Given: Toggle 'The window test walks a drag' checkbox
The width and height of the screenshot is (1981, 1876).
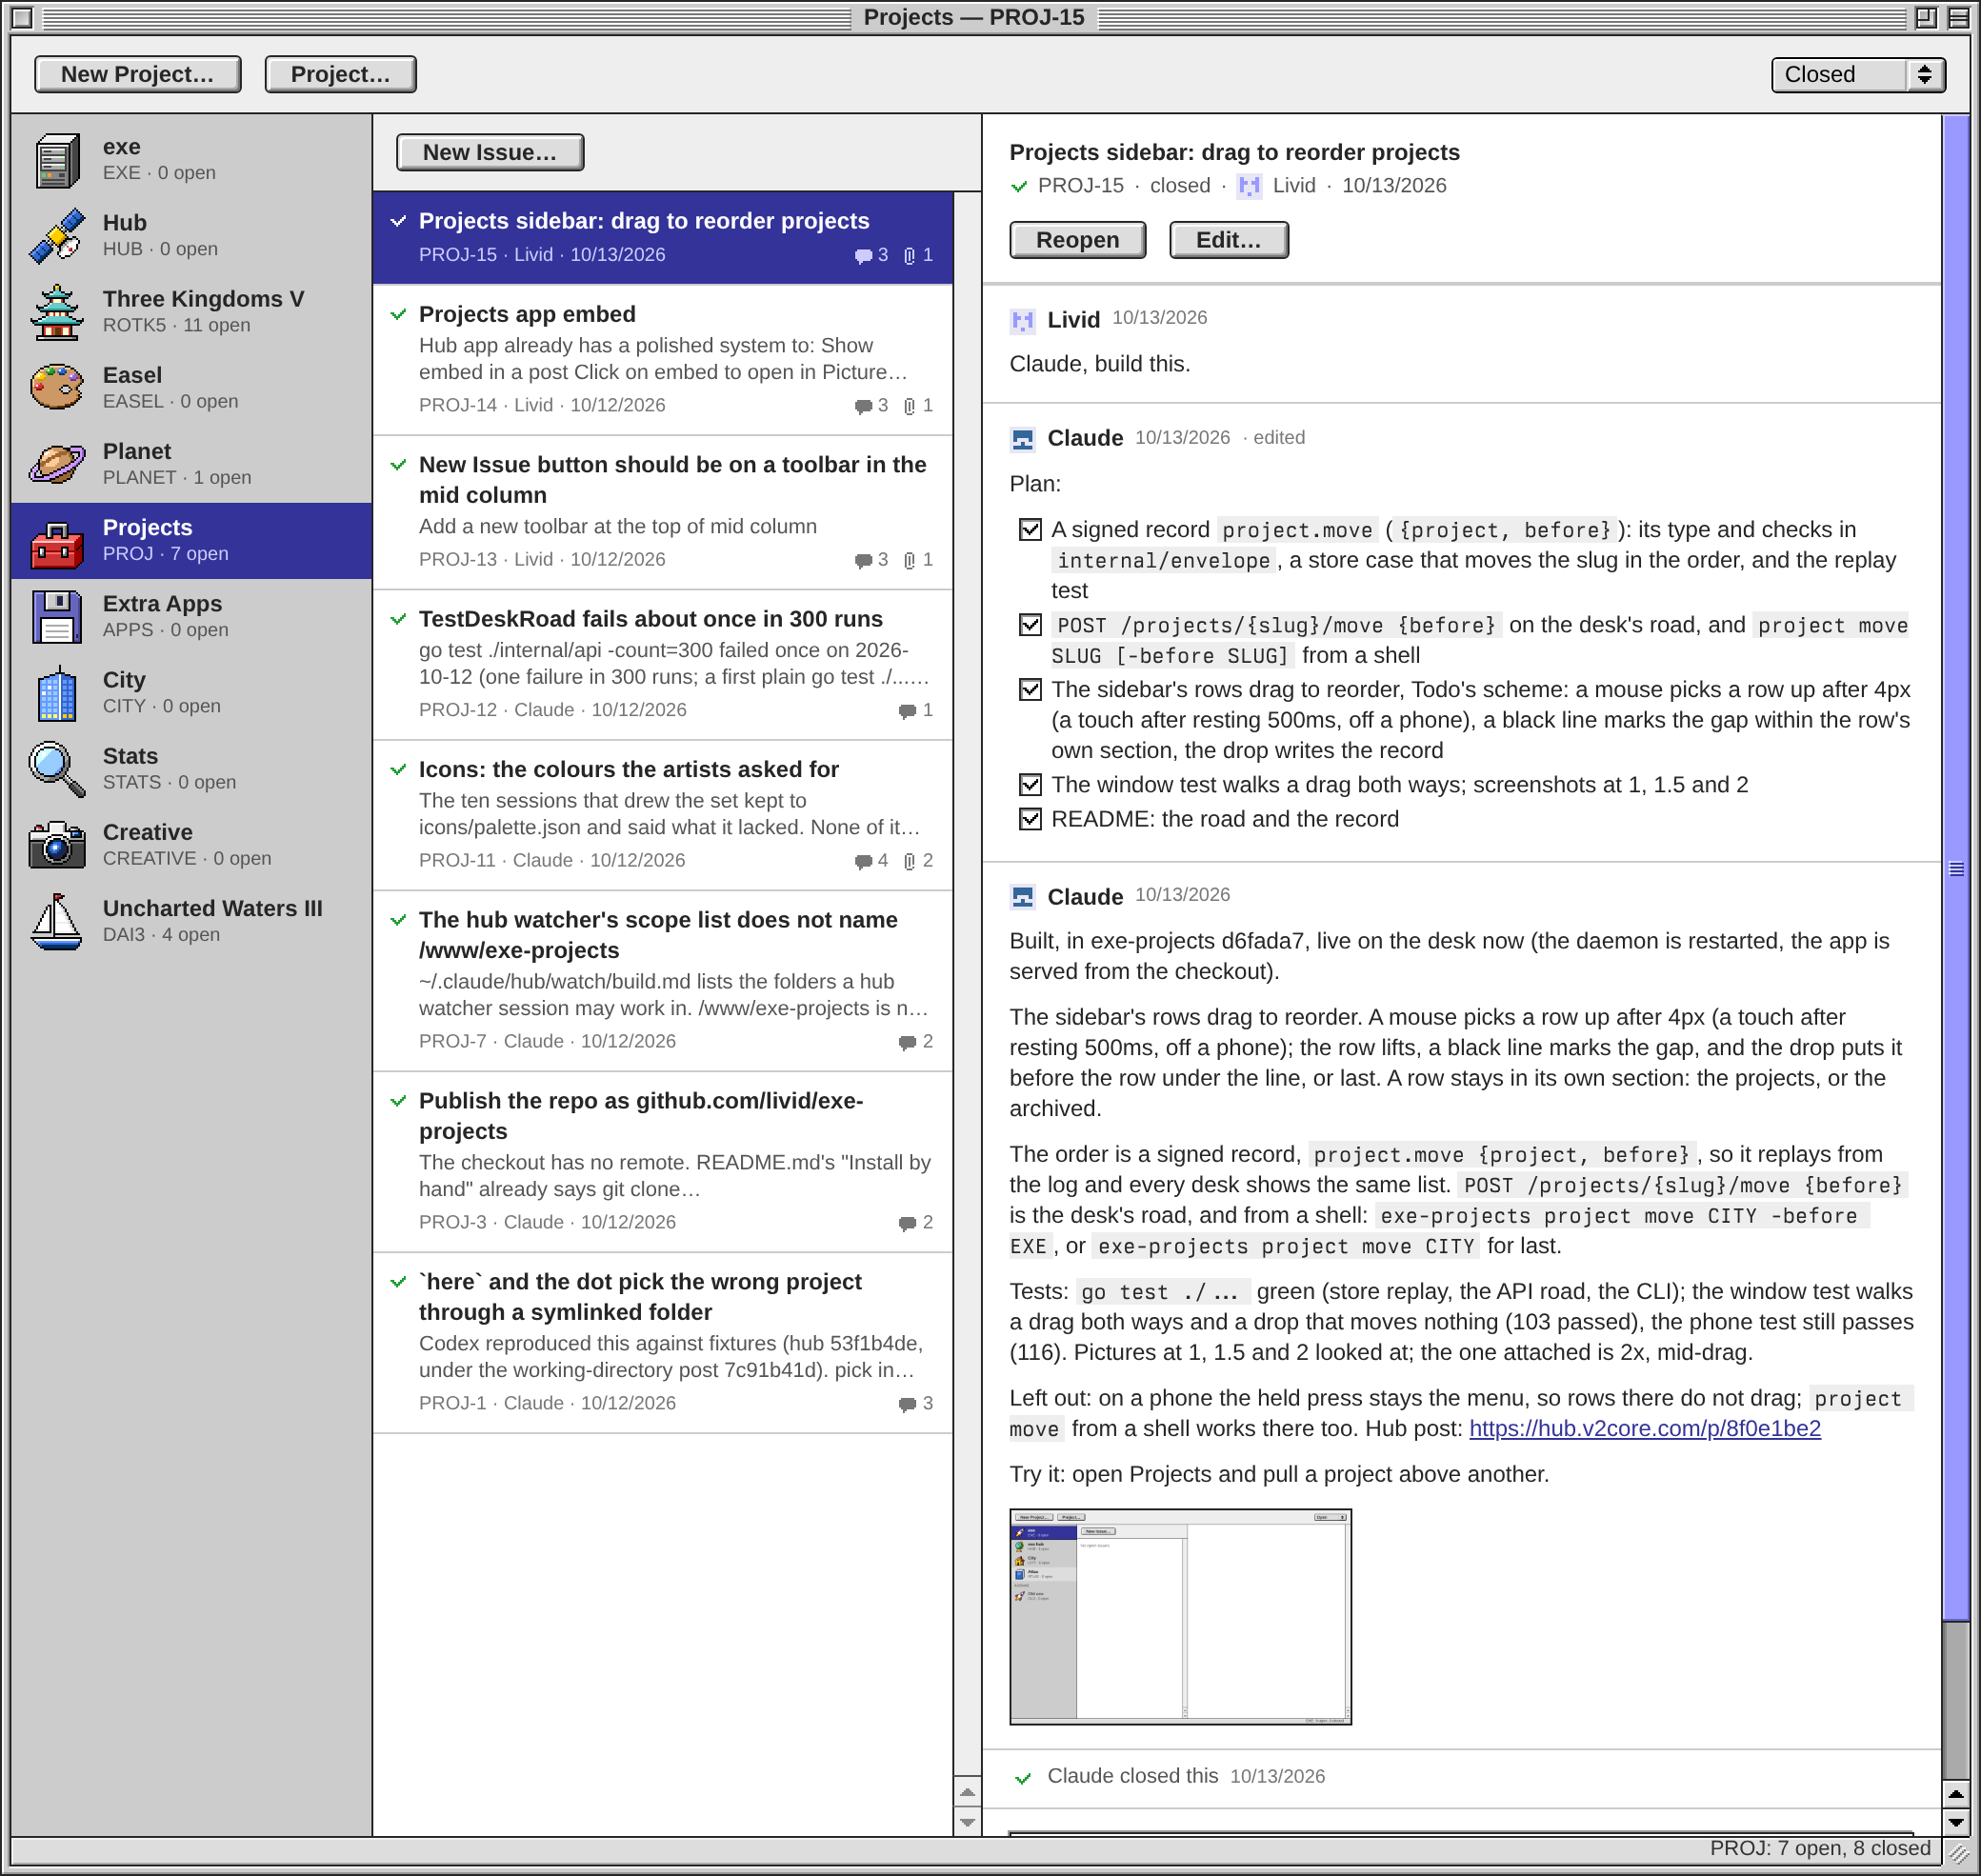Looking at the screenshot, I should 1030,785.
